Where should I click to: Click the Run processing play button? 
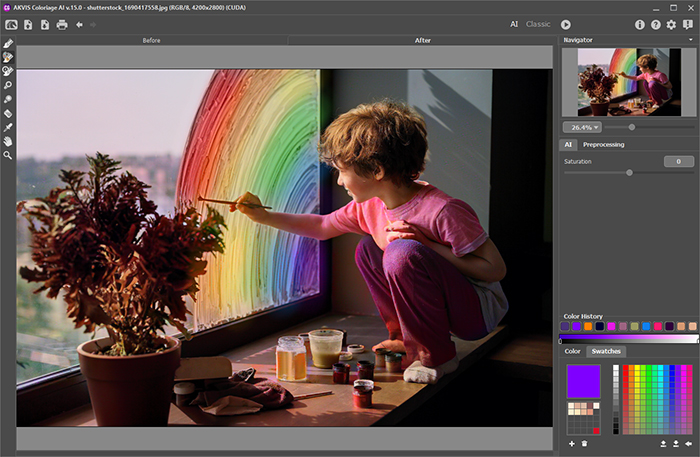pyautogui.click(x=566, y=24)
